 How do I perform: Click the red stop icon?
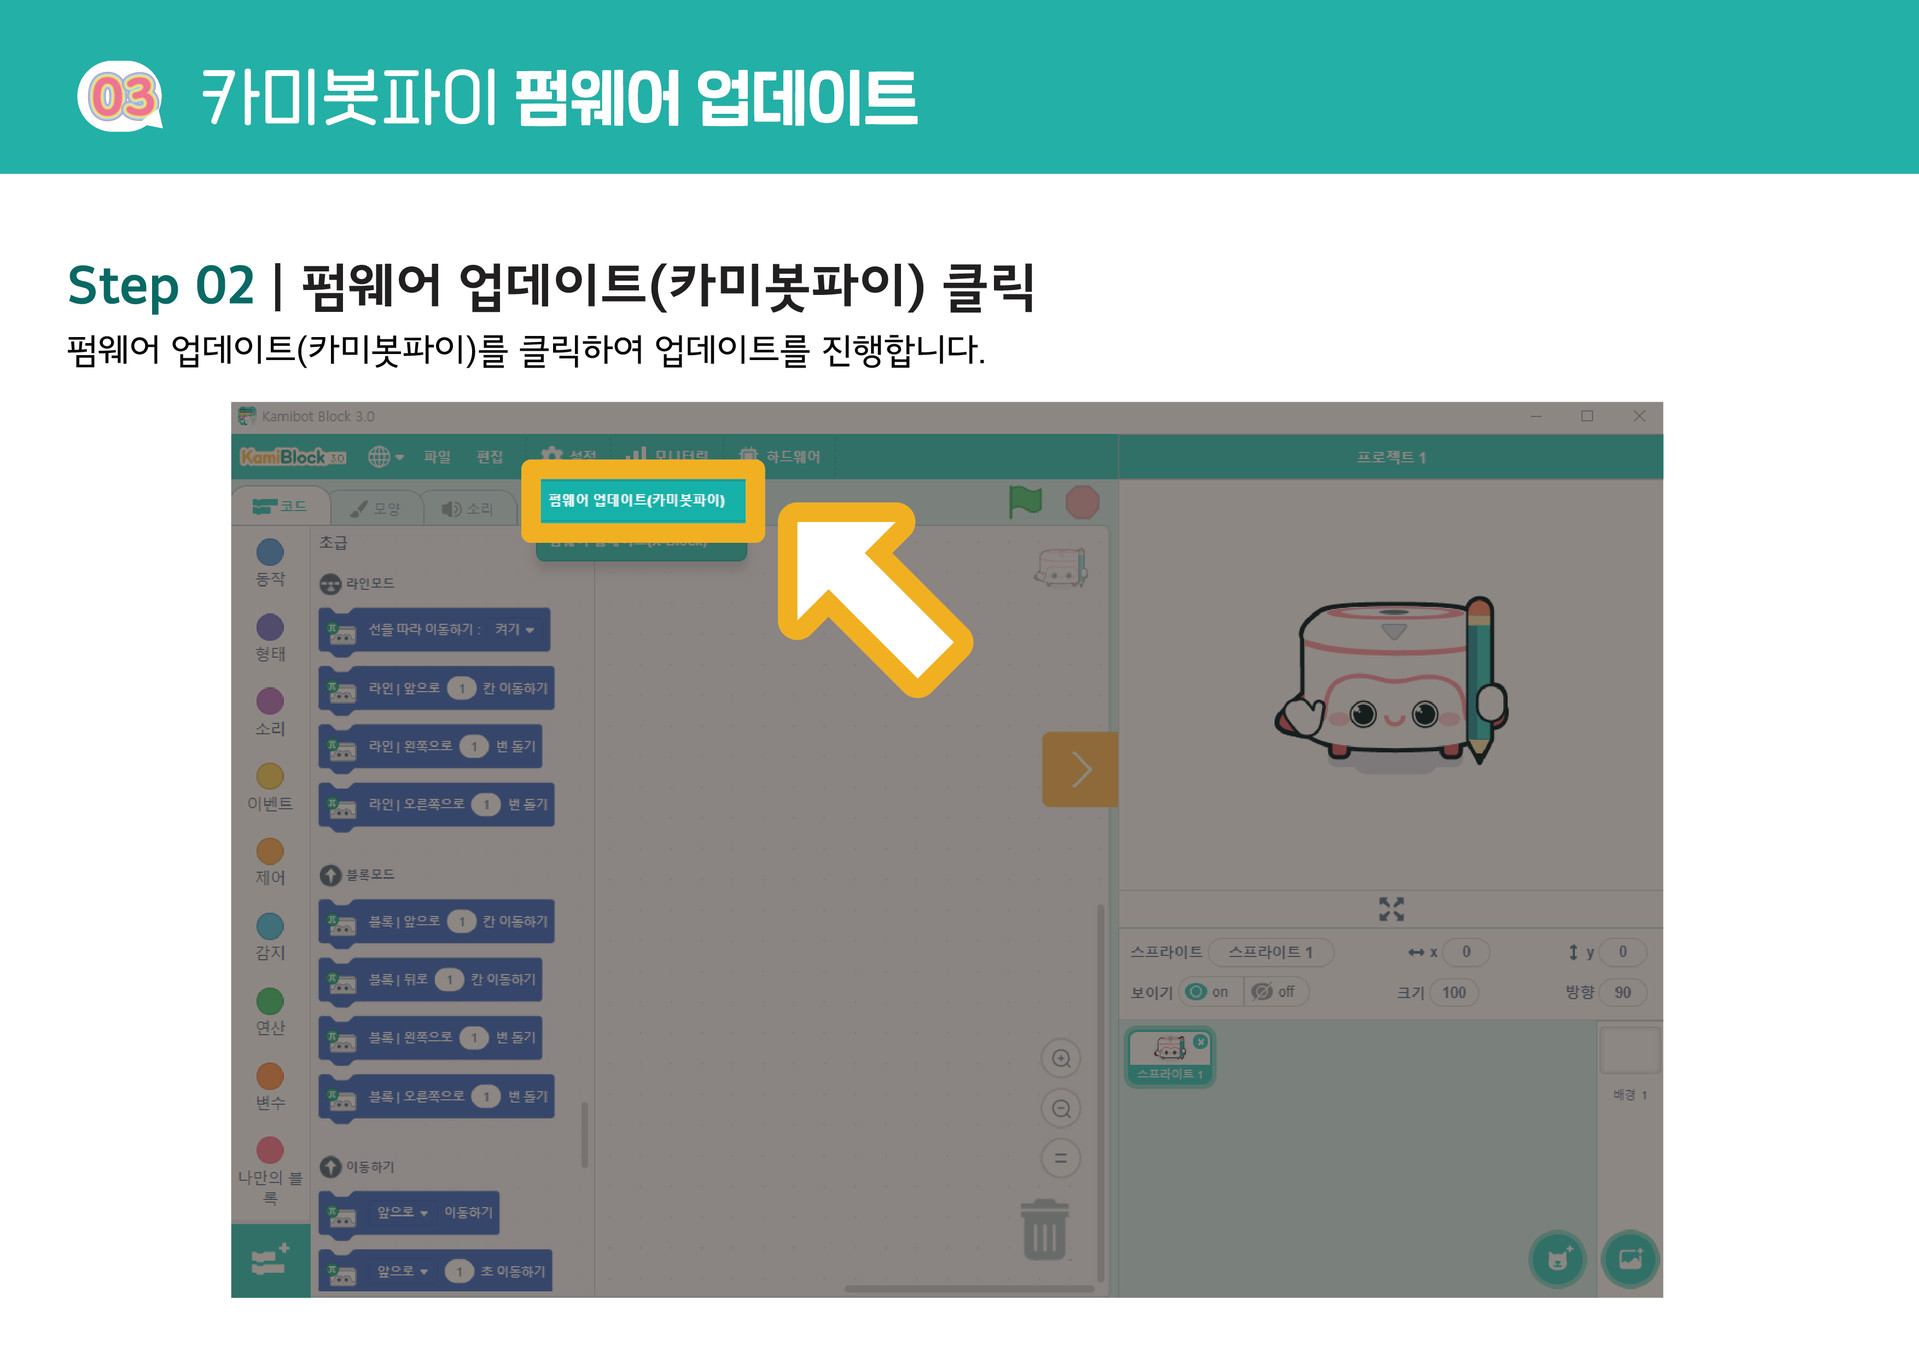point(1082,502)
